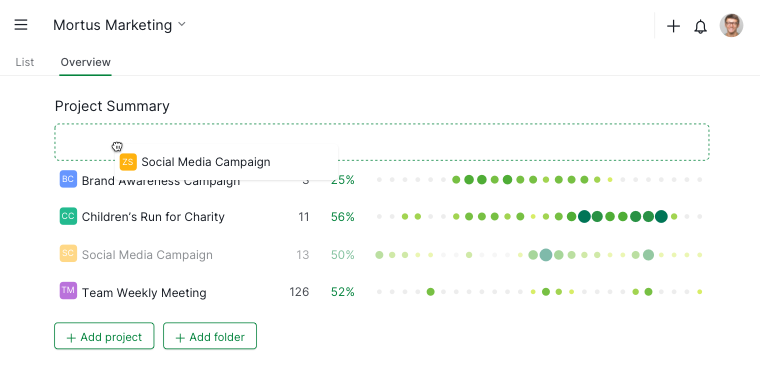The image size is (760, 372).
Task: Open Children's Run for Charity project
Action: 153,216
